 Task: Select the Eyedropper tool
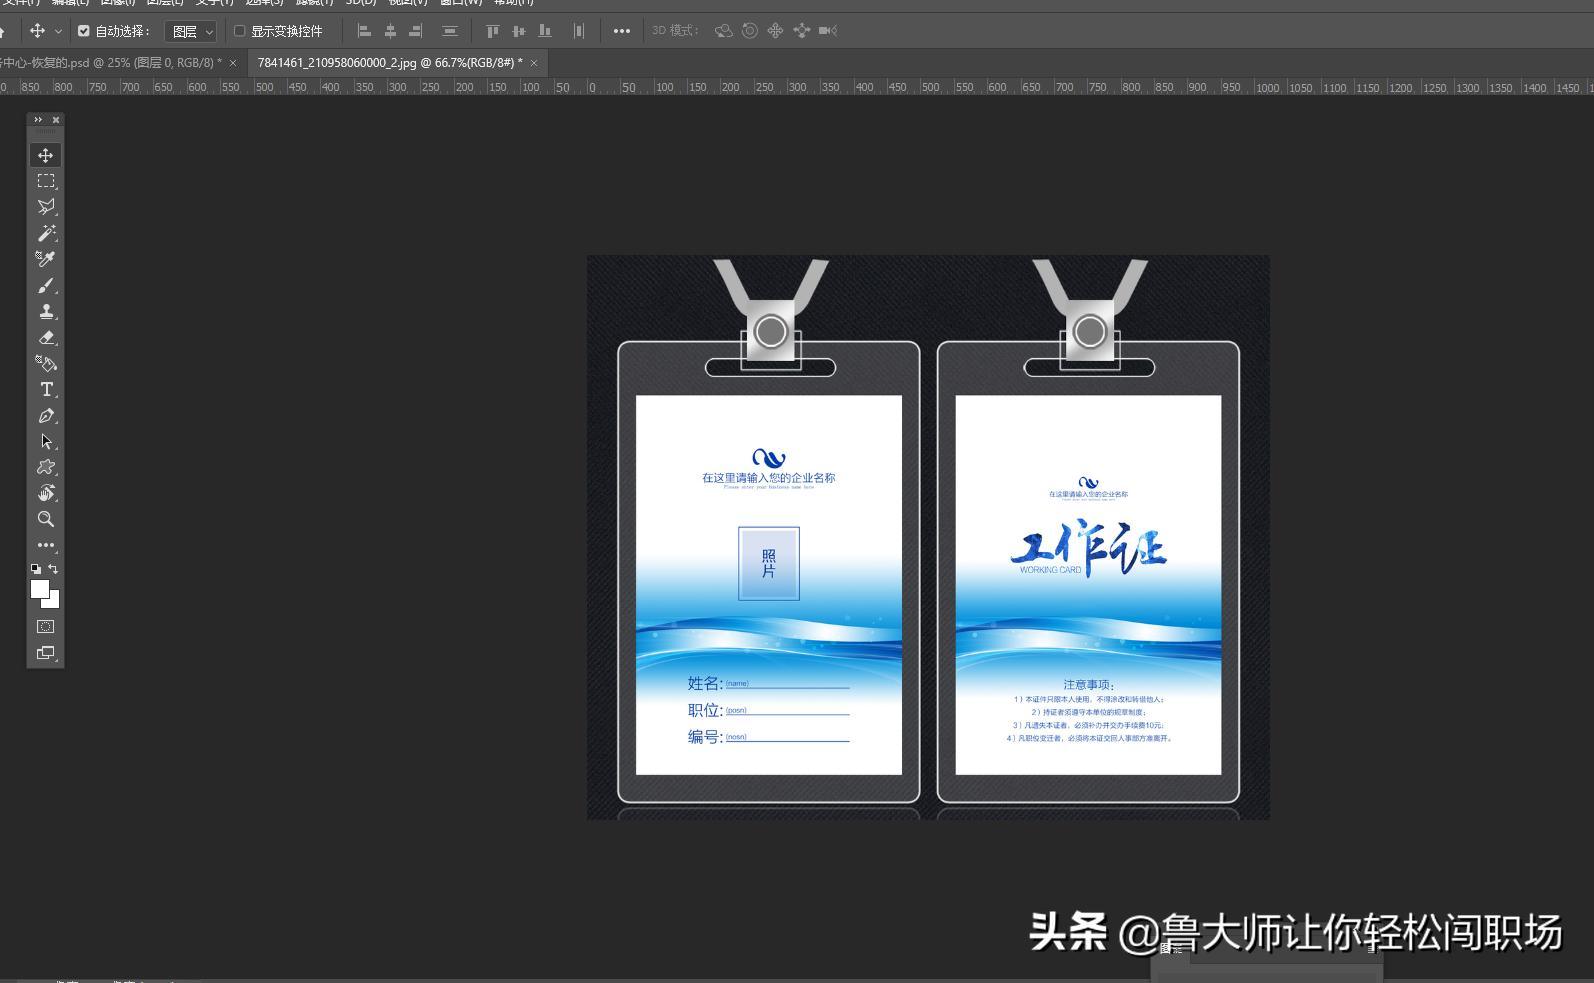click(45, 259)
